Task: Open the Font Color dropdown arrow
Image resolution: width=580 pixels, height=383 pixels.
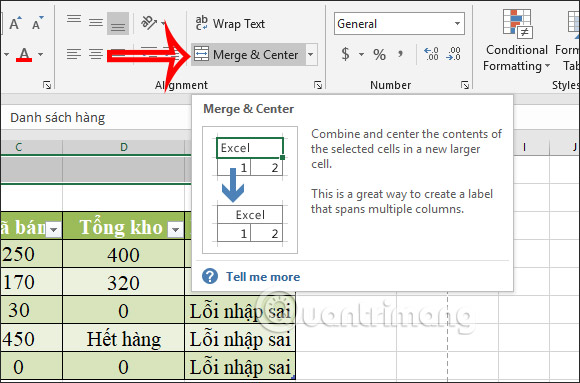Action: [x=41, y=55]
